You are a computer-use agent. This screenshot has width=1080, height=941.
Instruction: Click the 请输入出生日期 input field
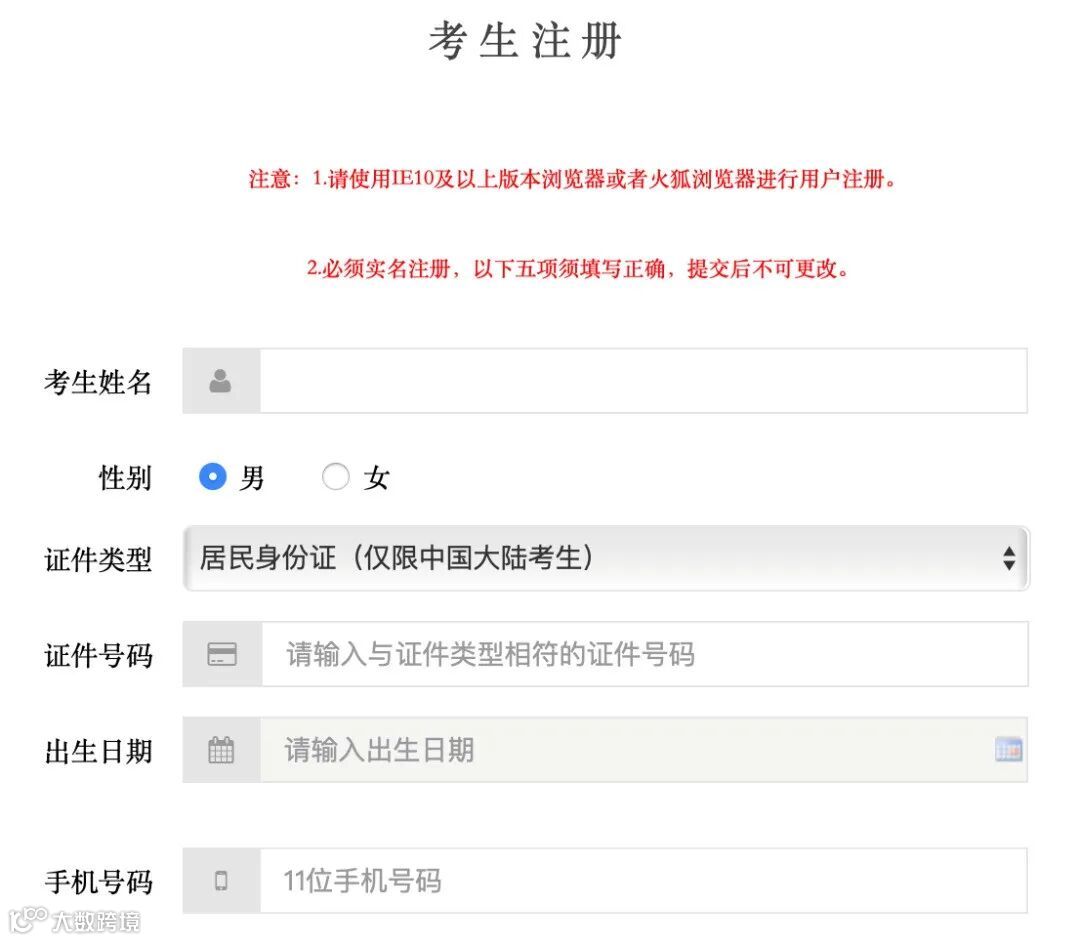pyautogui.click(x=620, y=750)
